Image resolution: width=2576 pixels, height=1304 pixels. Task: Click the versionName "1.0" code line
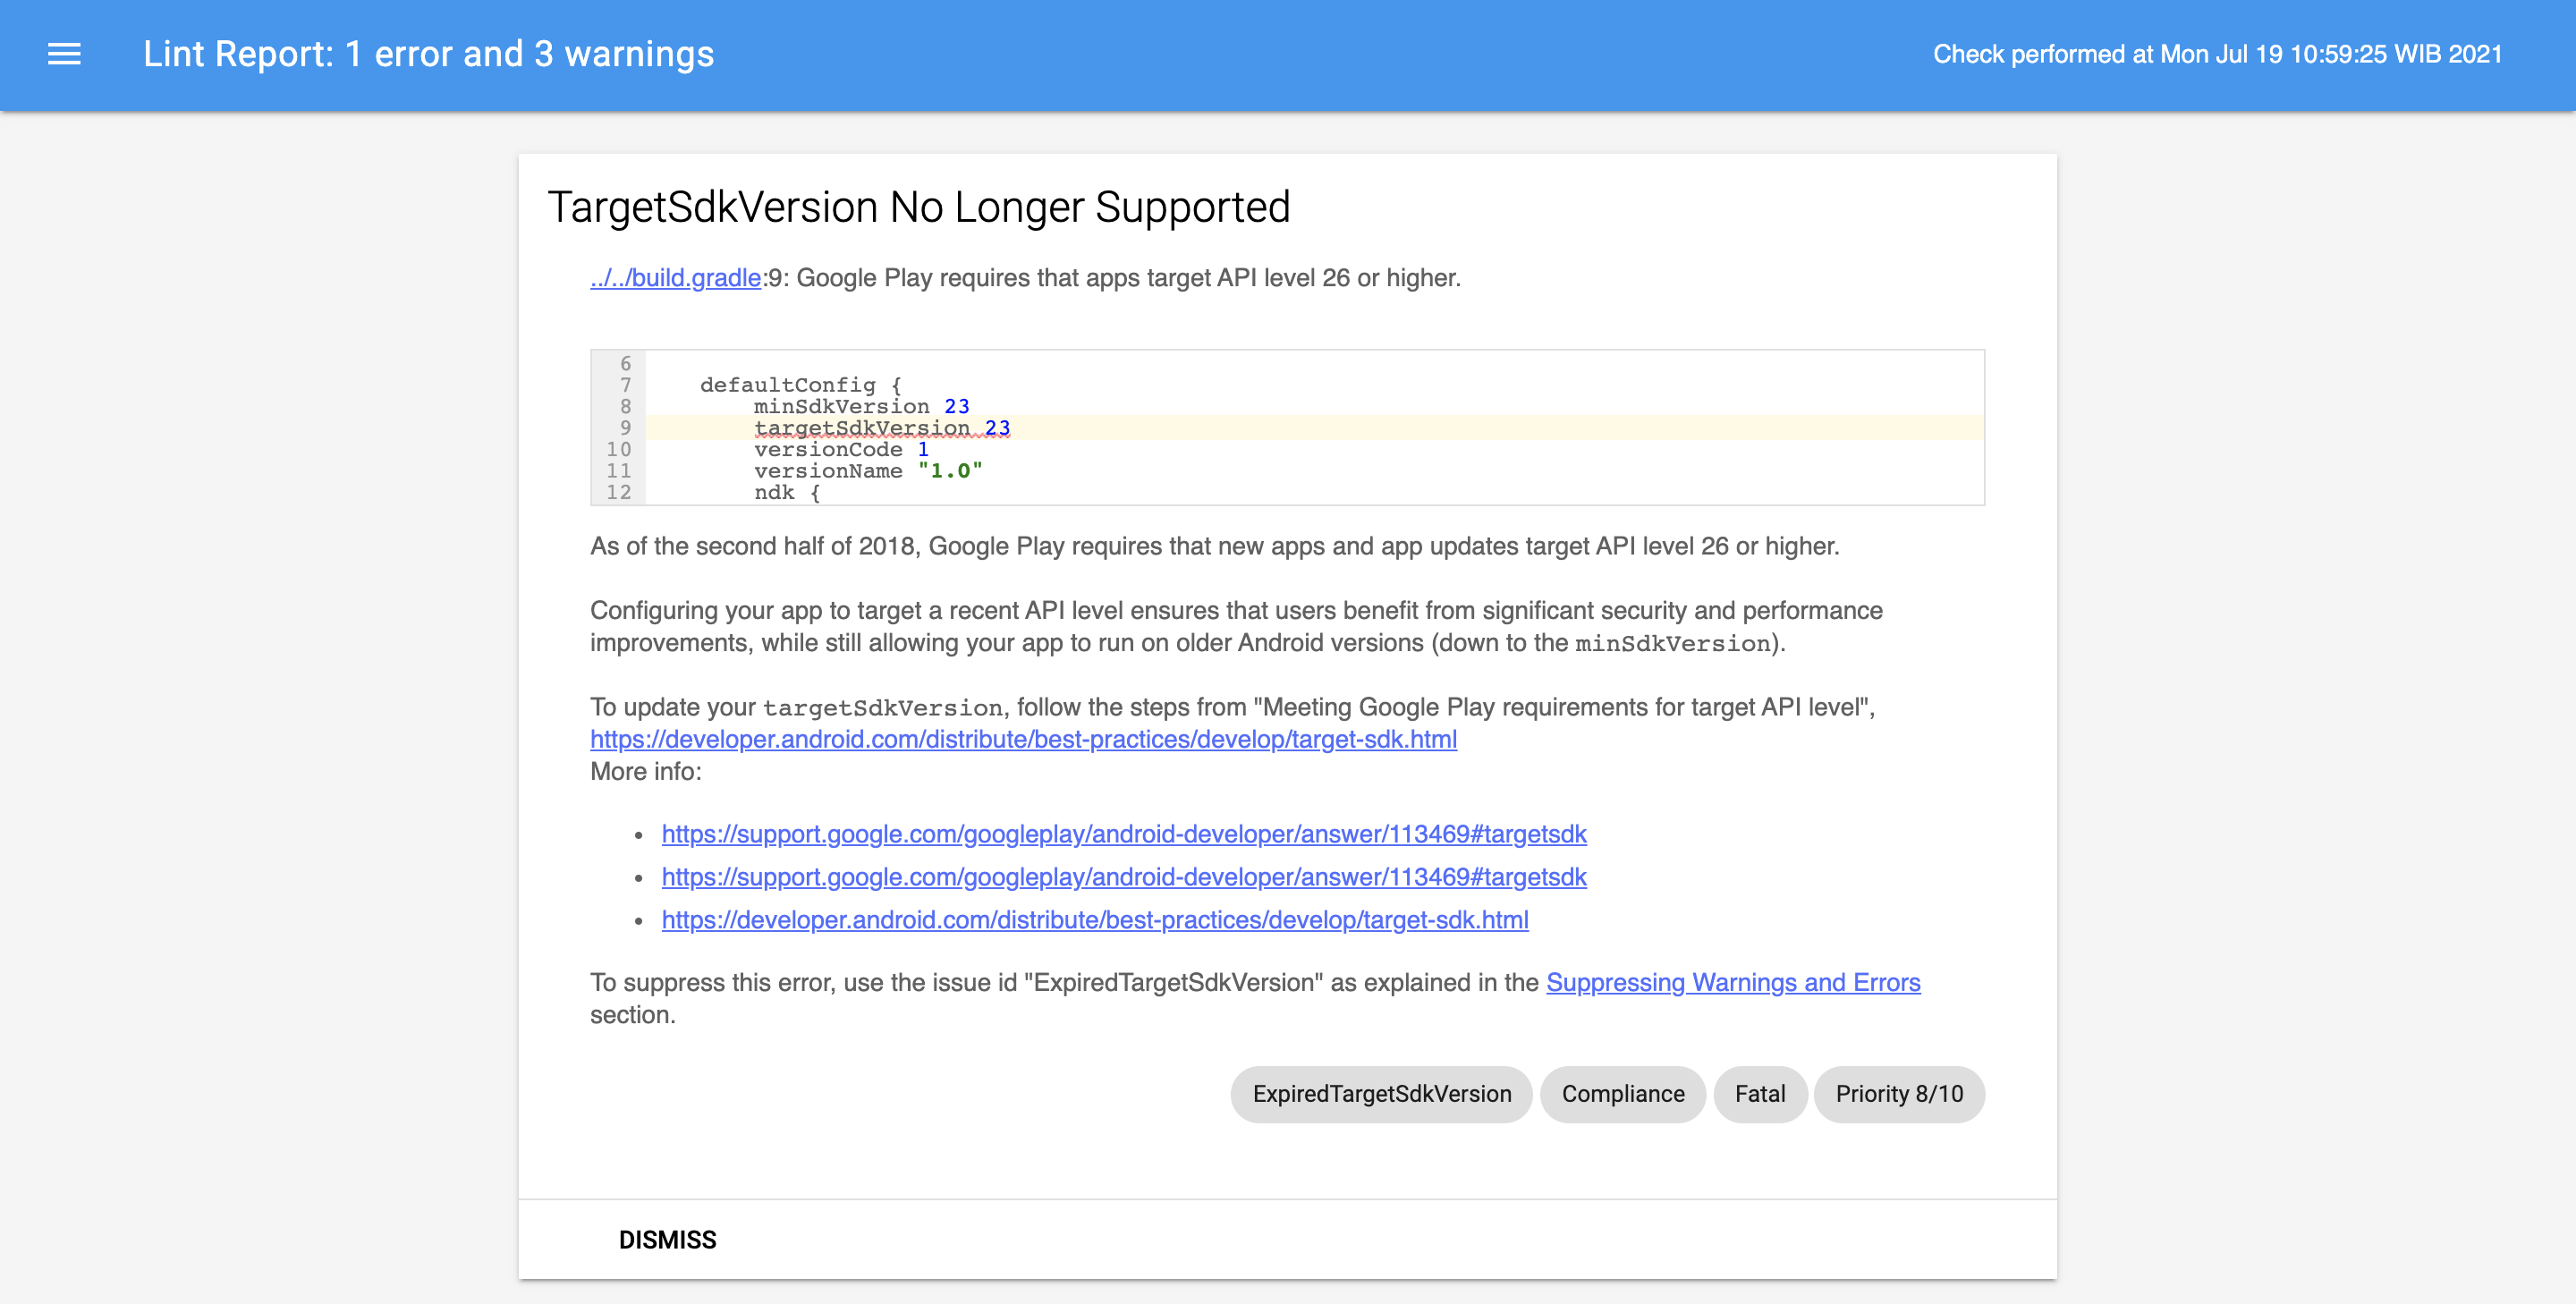point(867,471)
